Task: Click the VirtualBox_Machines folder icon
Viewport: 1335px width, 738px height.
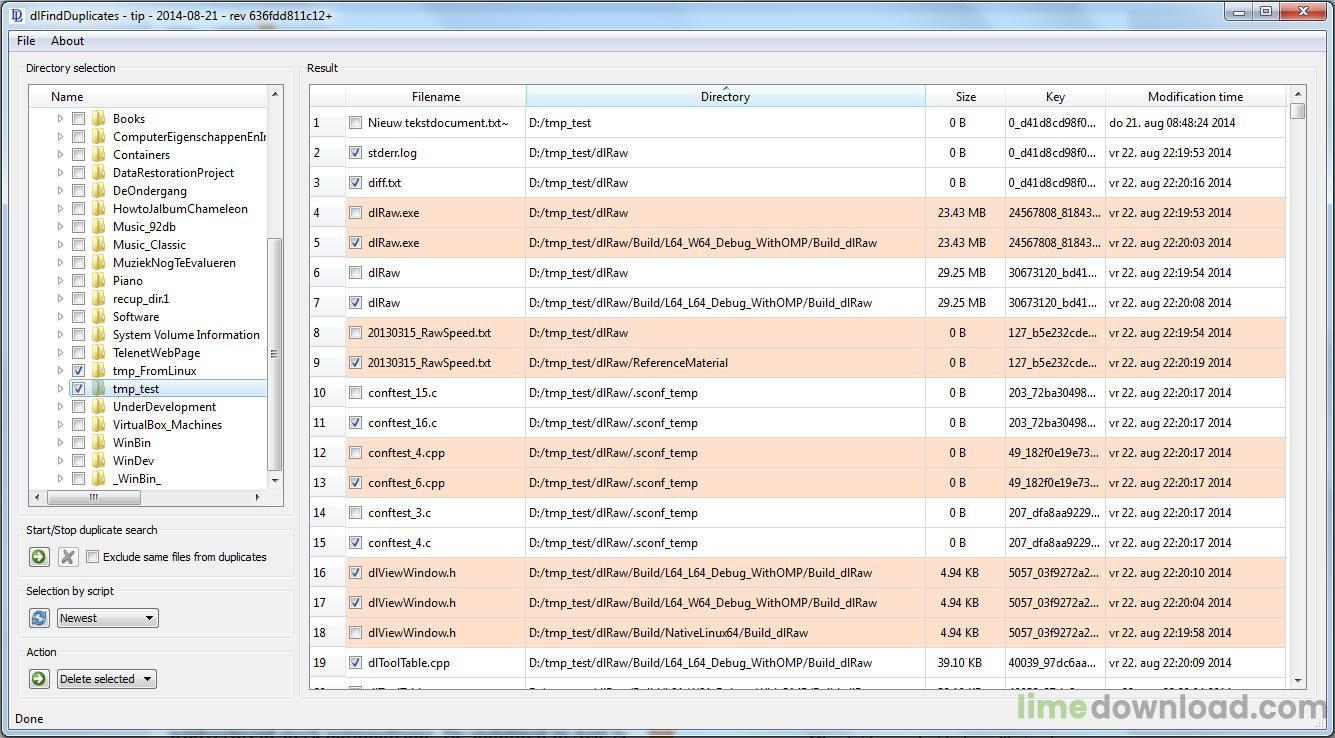Action: 99,425
